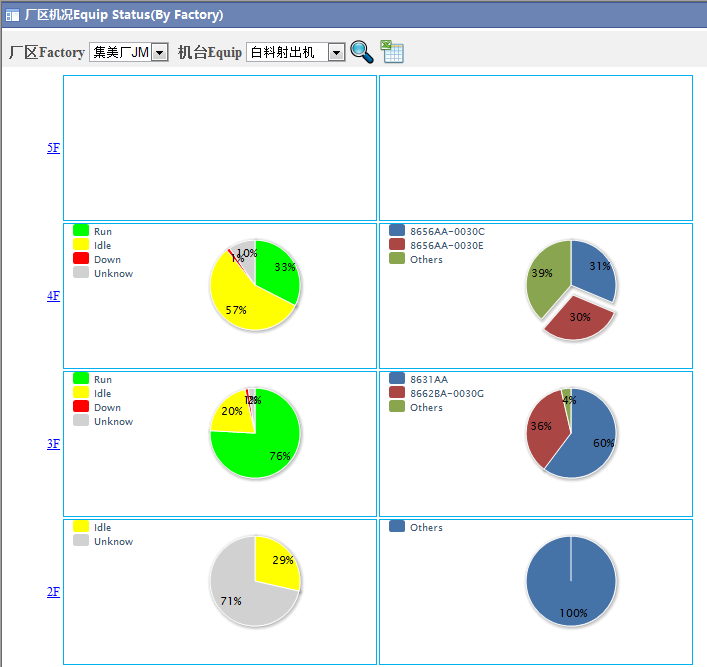Click the 白料射出机 equipment field
707x667 pixels.
coord(296,52)
